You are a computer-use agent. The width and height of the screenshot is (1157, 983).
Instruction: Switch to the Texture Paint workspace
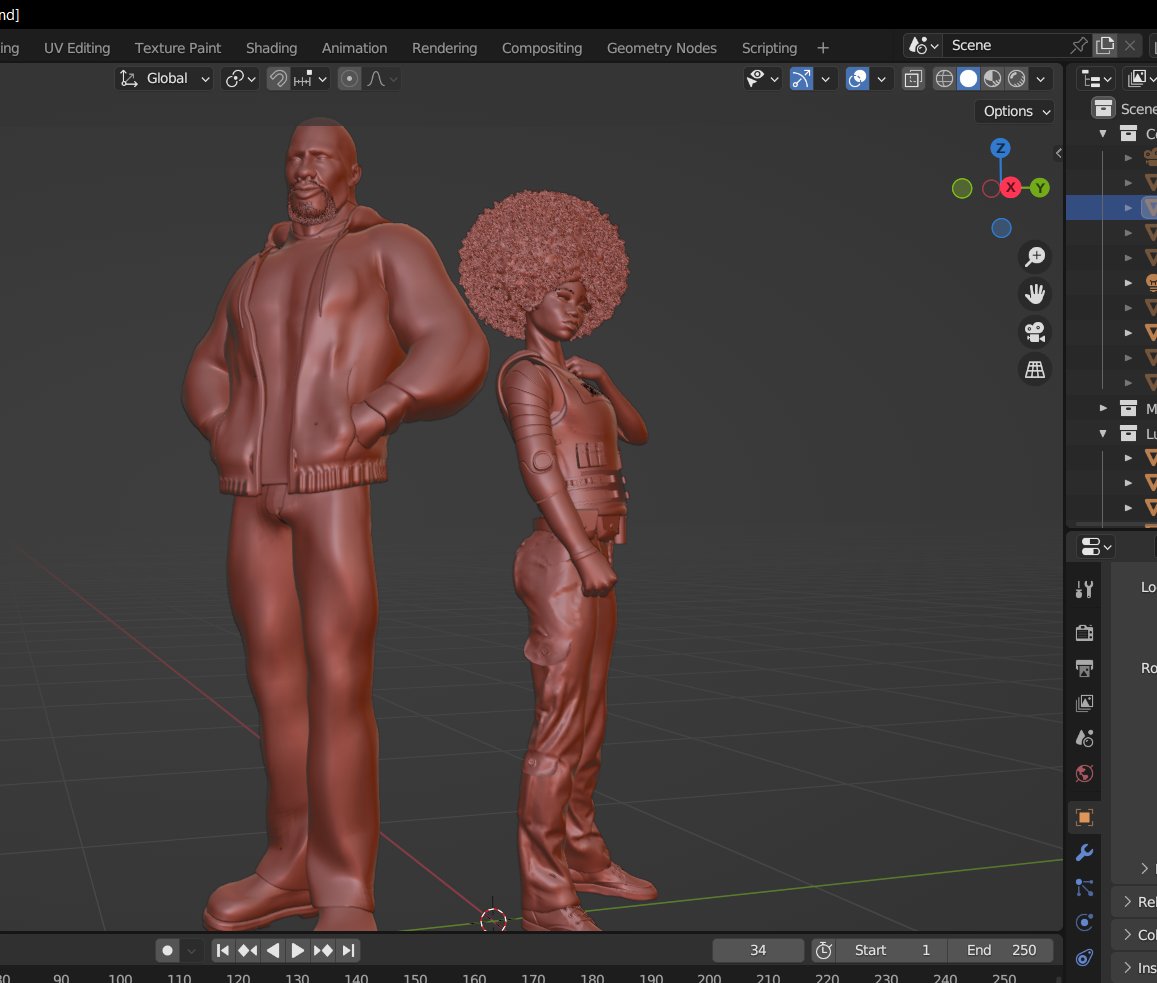click(x=178, y=48)
